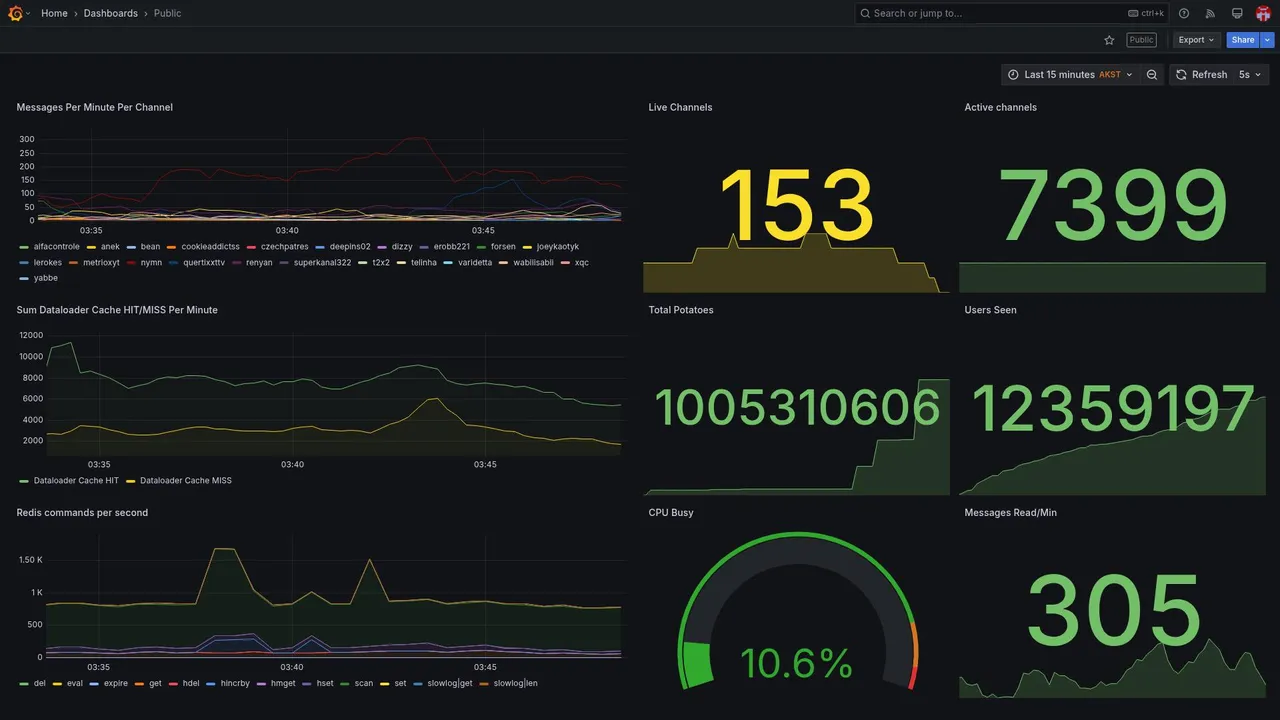Image resolution: width=1280 pixels, height=720 pixels.
Task: Open the news feed RSS icon
Action: tap(1210, 13)
